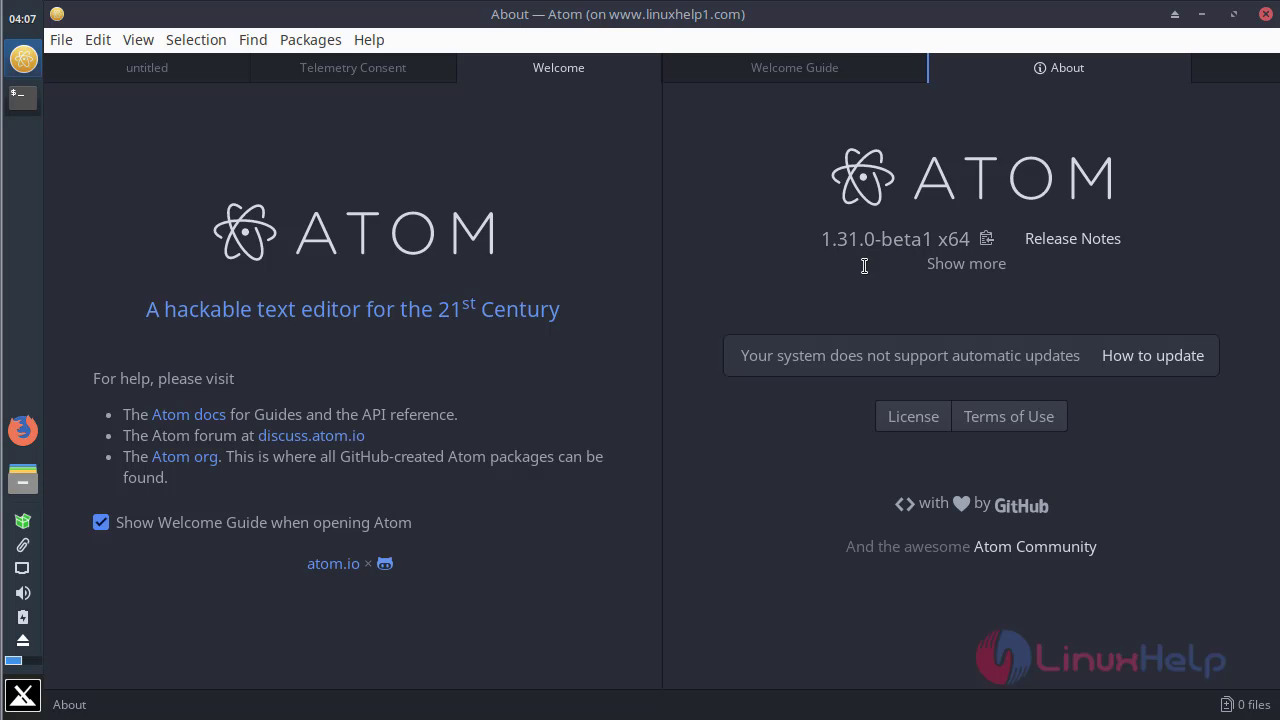
Task: Open the Packages menu
Action: click(311, 39)
